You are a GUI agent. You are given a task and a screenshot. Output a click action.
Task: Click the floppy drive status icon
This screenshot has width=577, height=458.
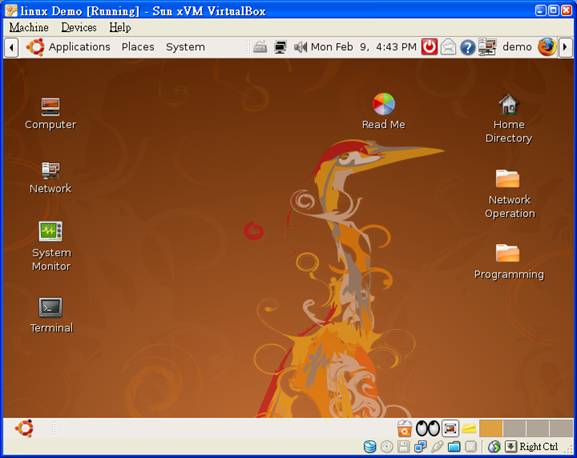pyautogui.click(x=403, y=447)
